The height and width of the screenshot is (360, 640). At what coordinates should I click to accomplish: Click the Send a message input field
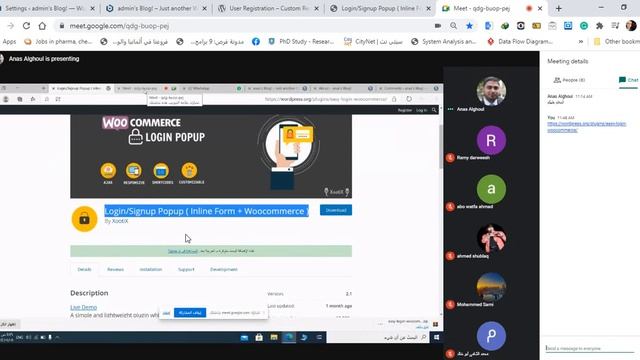[589, 348]
